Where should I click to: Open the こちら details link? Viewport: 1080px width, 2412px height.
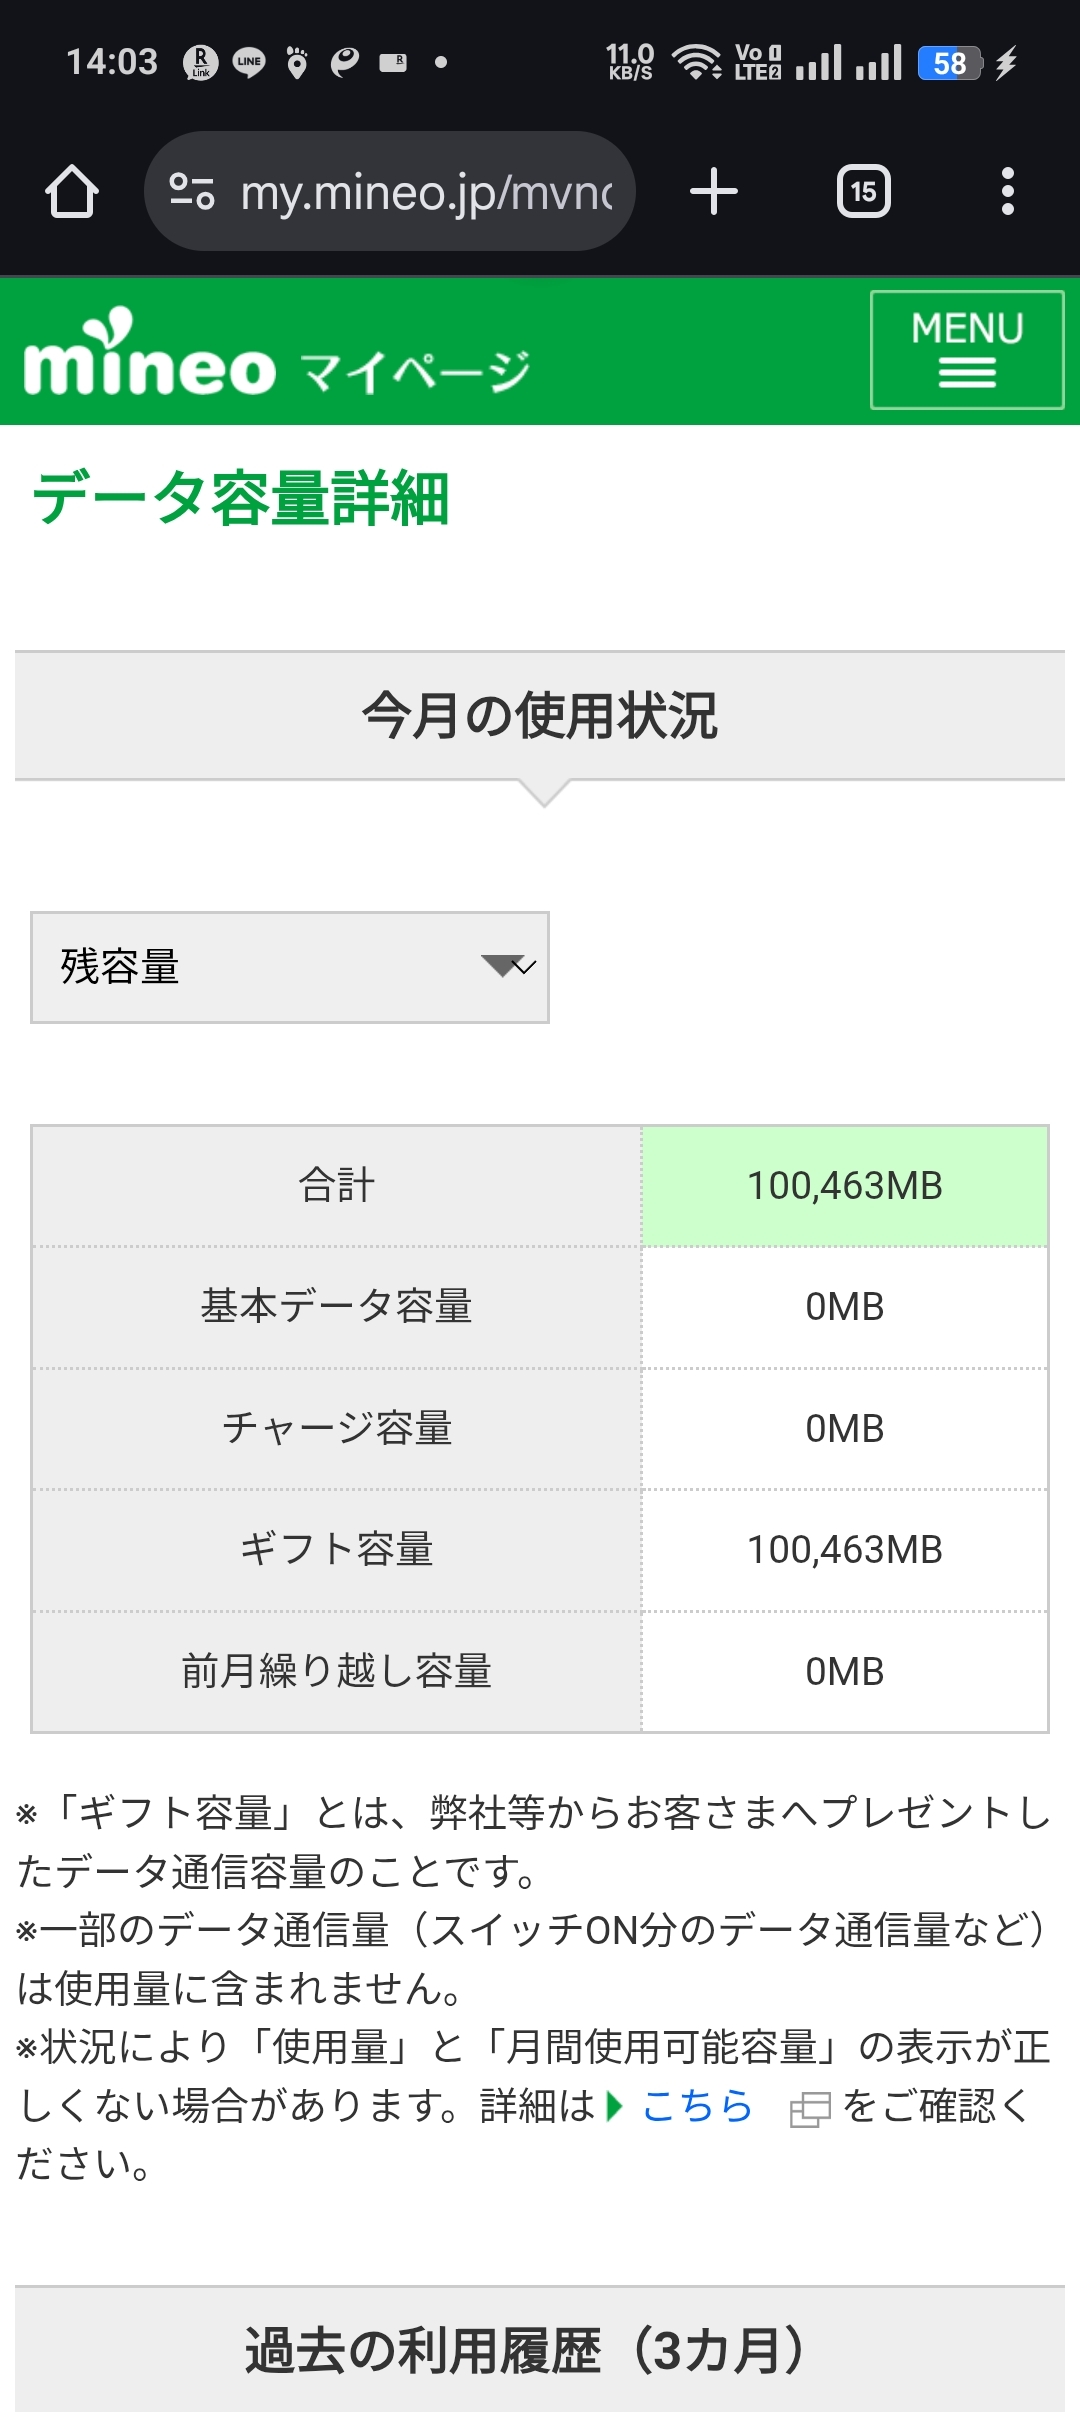pyautogui.click(x=696, y=2106)
